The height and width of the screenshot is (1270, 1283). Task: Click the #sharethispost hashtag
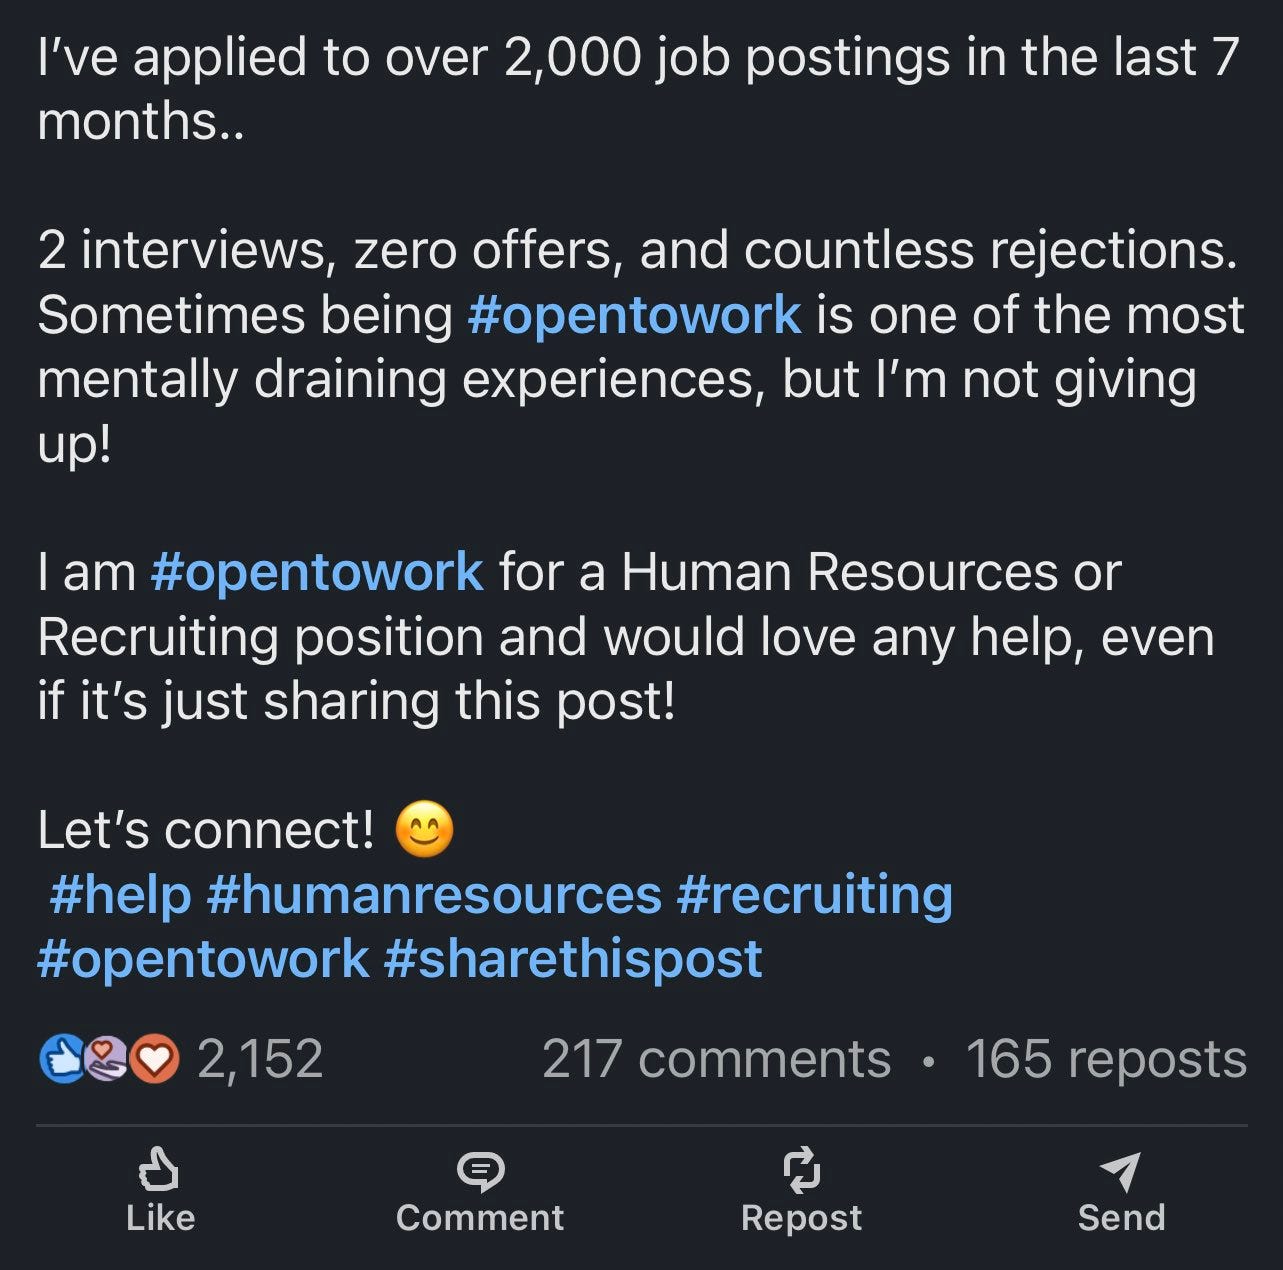(572, 958)
